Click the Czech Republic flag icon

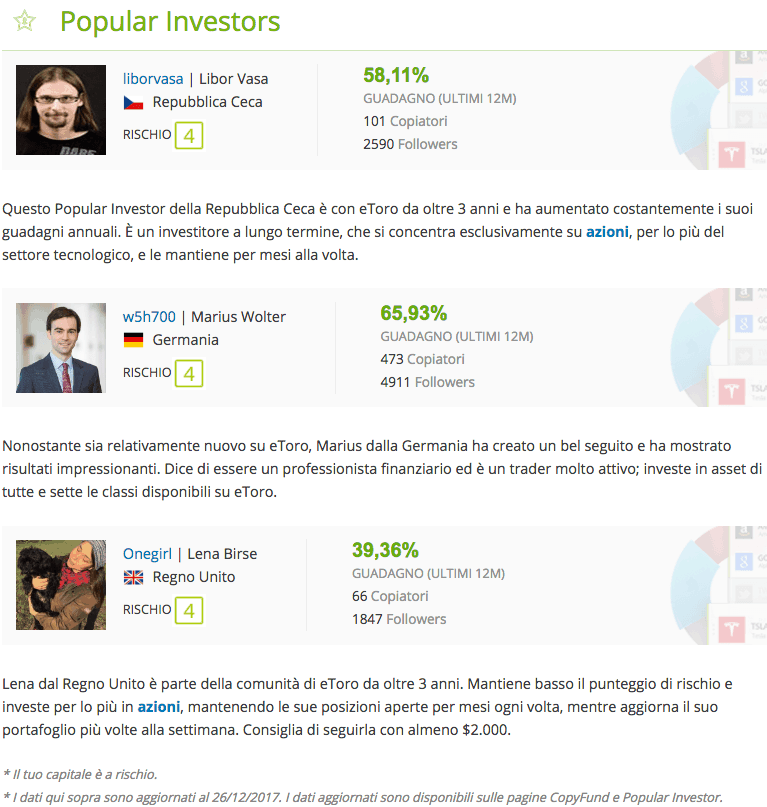(x=133, y=103)
